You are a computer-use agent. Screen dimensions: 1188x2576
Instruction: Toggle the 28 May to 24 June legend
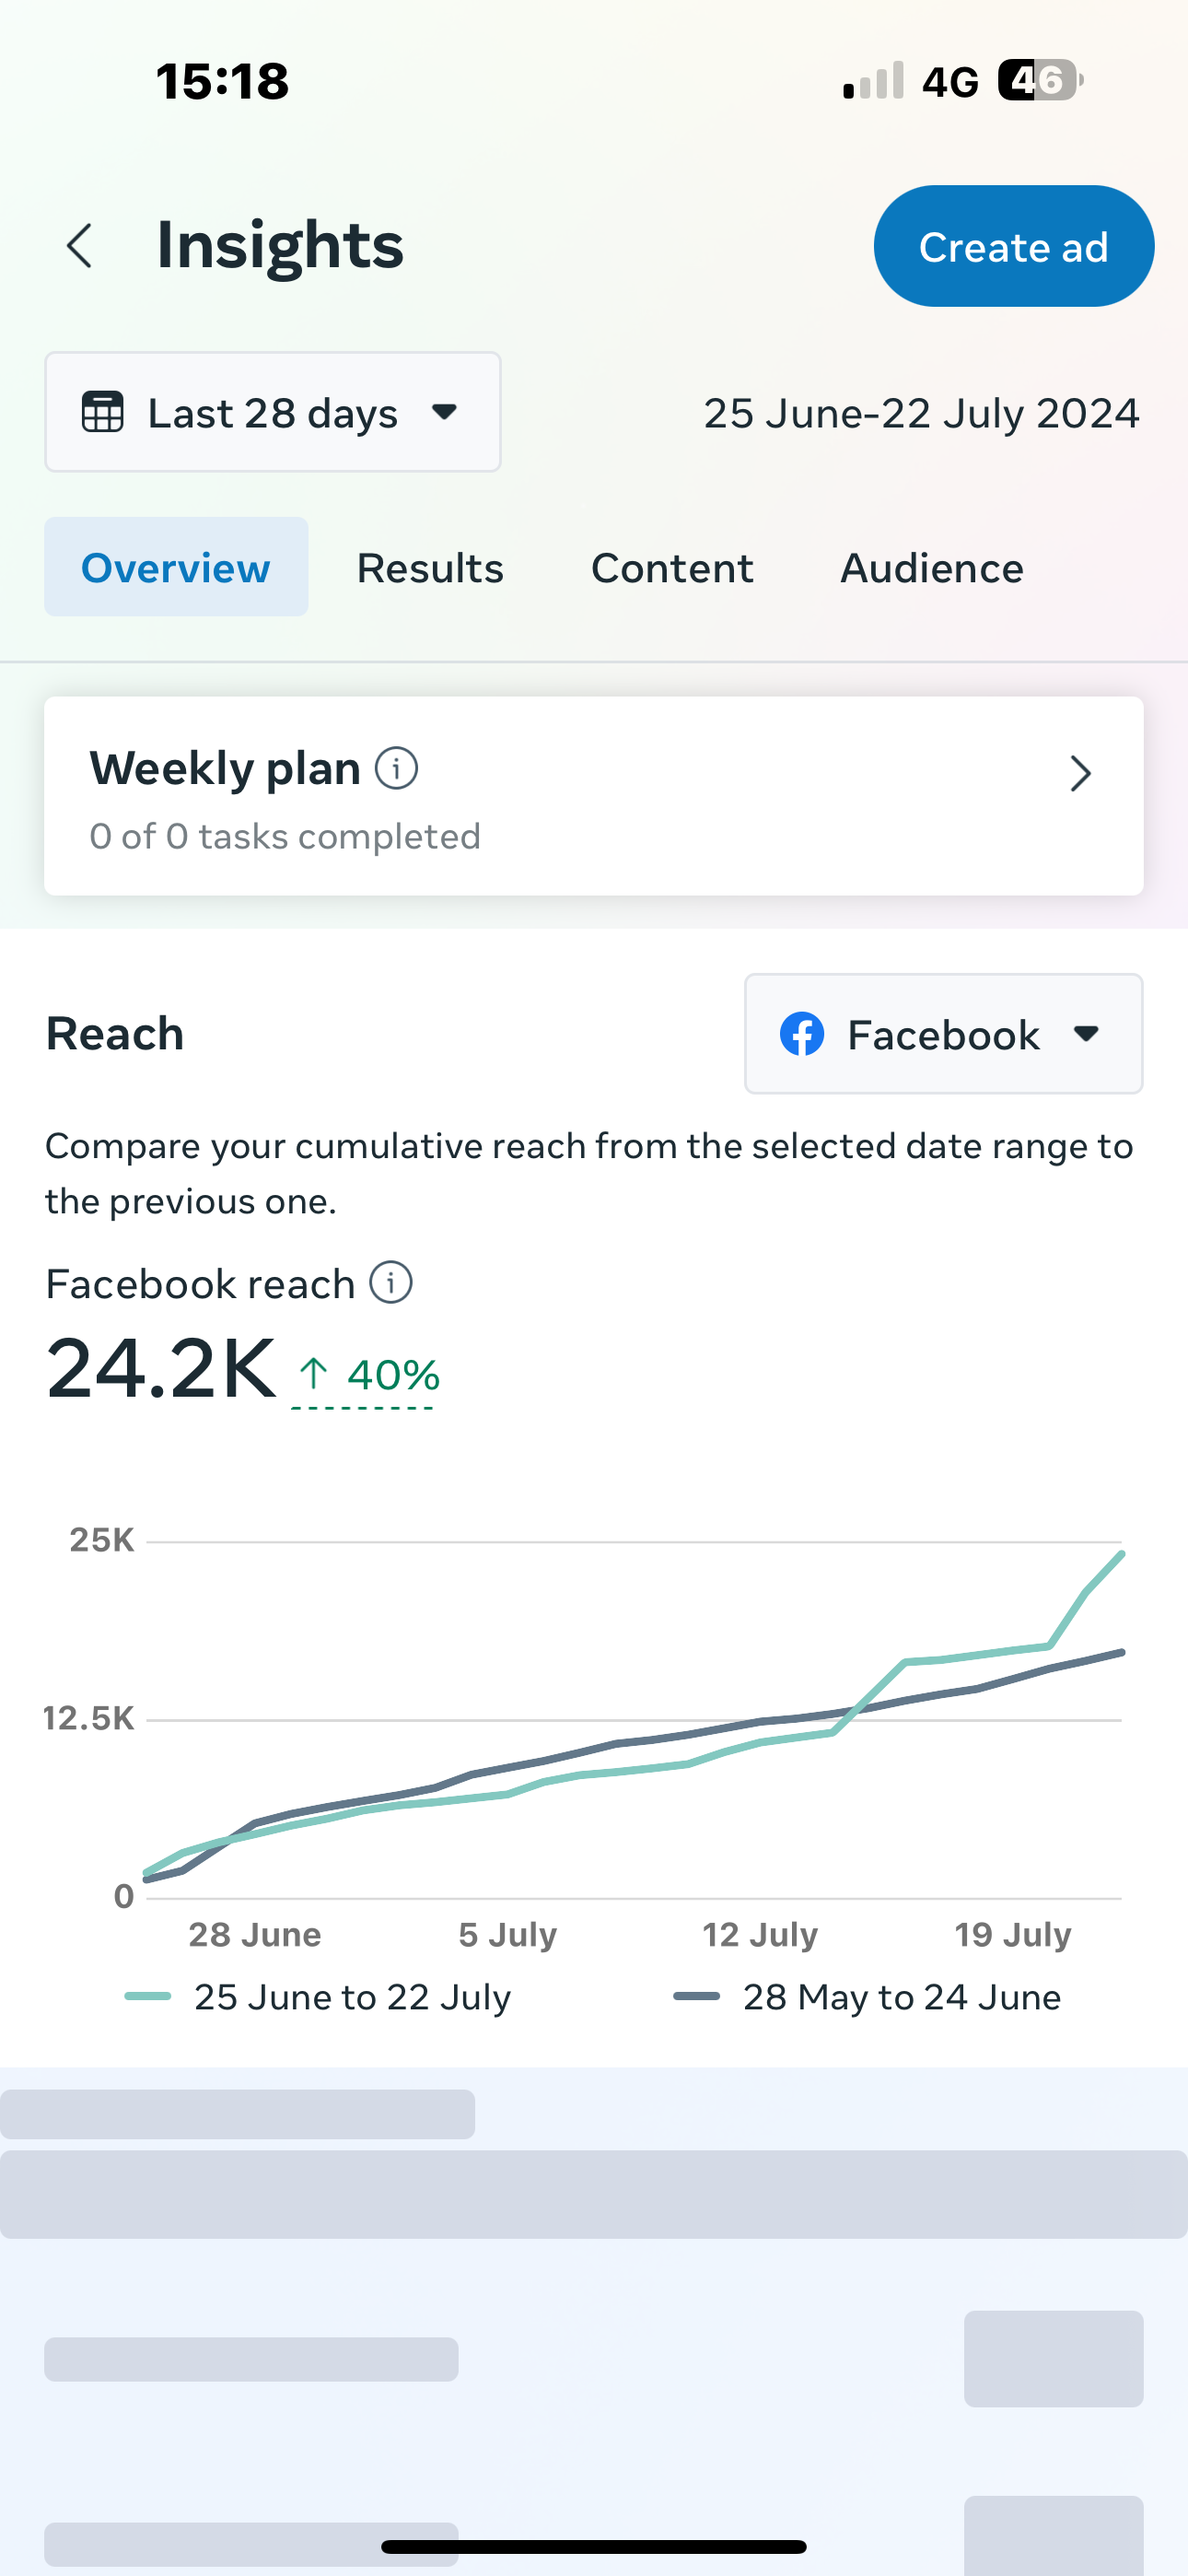click(867, 1997)
